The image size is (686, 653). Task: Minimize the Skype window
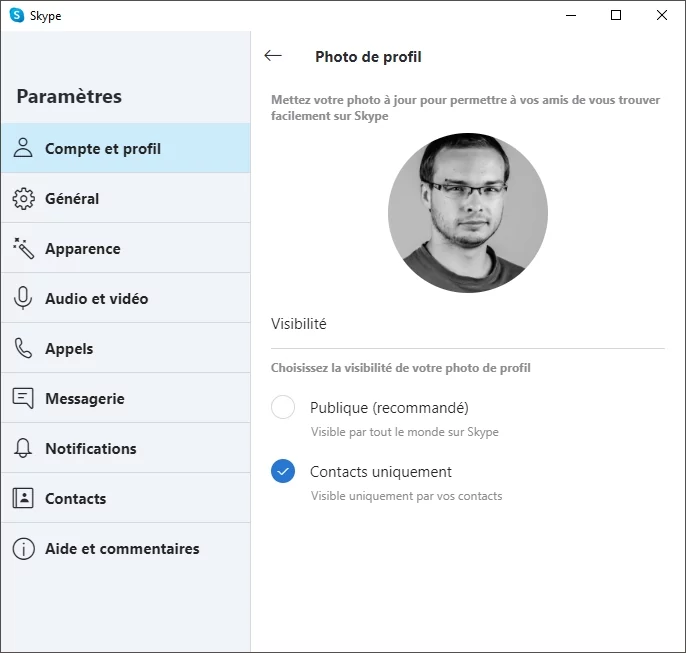571,15
